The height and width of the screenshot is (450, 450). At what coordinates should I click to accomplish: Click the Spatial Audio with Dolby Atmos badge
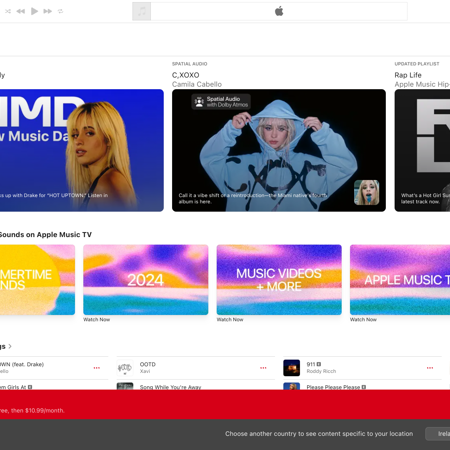(221, 102)
